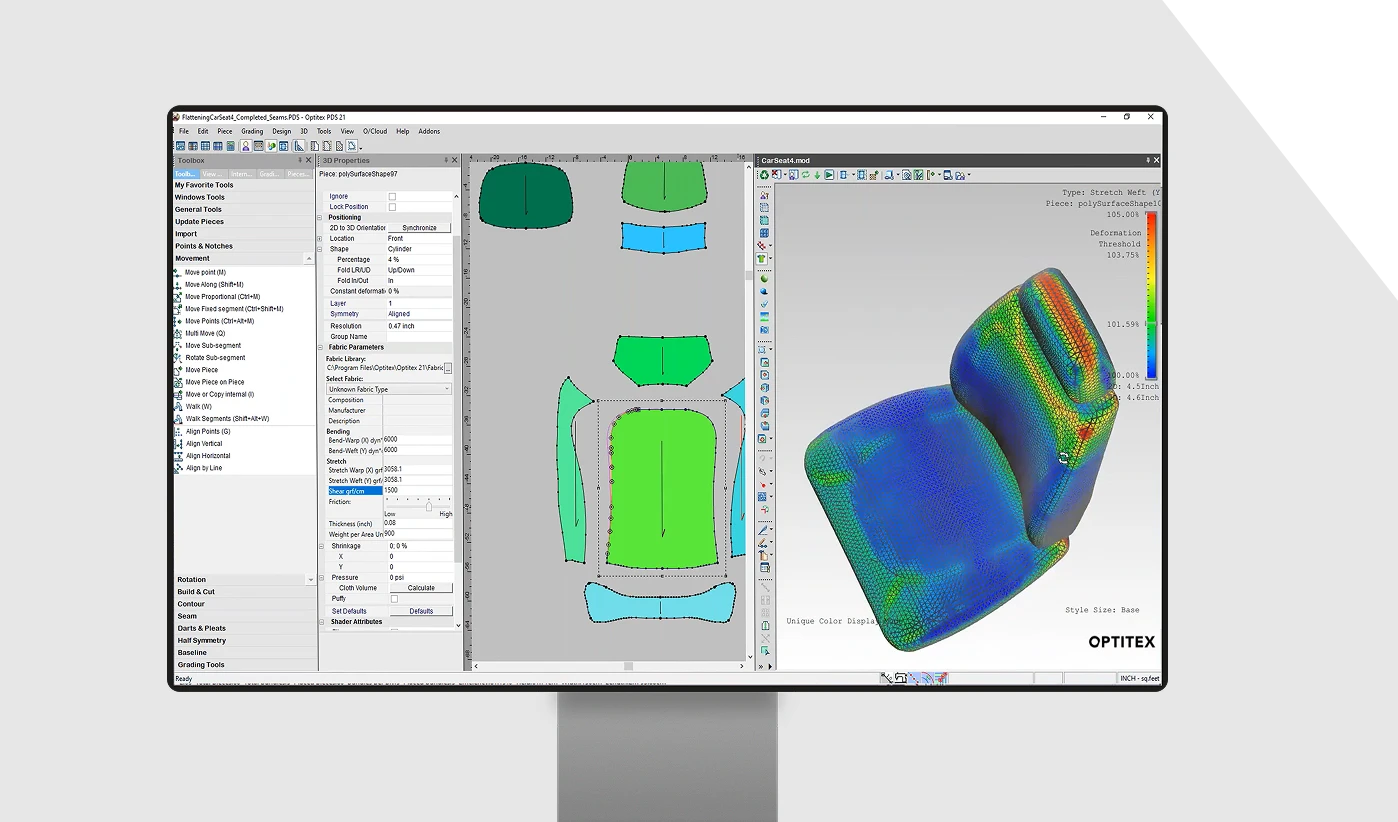The image size is (1398, 822).
Task: Click the green recycle icon in 3D toolbar
Action: click(x=765, y=175)
